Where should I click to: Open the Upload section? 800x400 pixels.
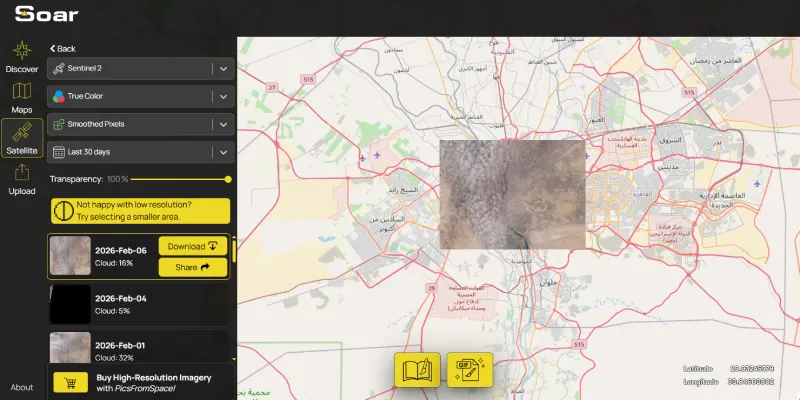click(x=22, y=178)
